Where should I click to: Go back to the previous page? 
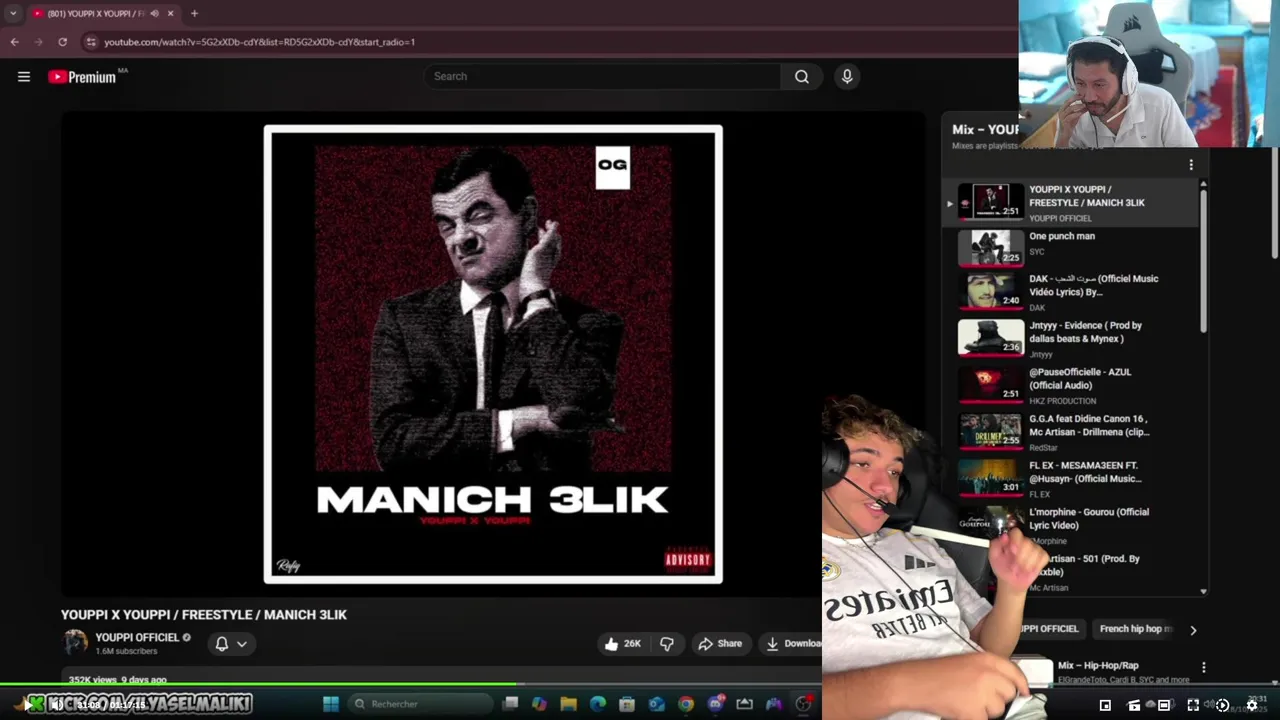click(15, 42)
